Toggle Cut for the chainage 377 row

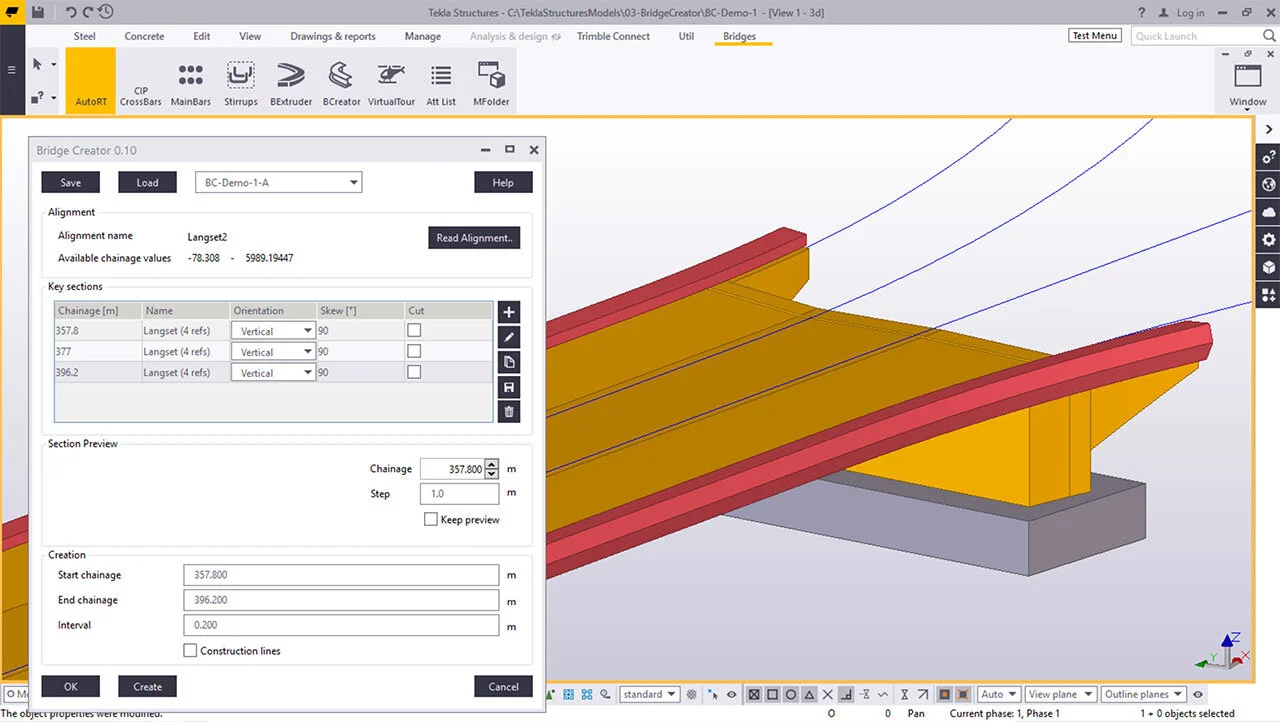coord(415,351)
